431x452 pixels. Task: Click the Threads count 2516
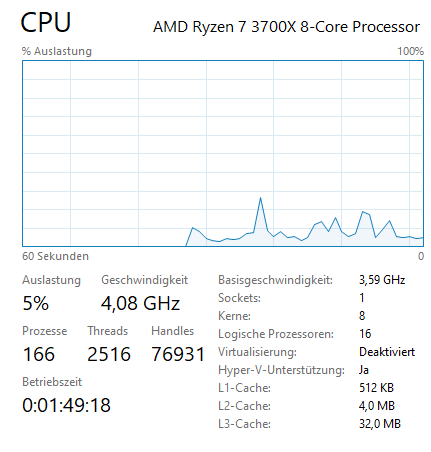109,354
